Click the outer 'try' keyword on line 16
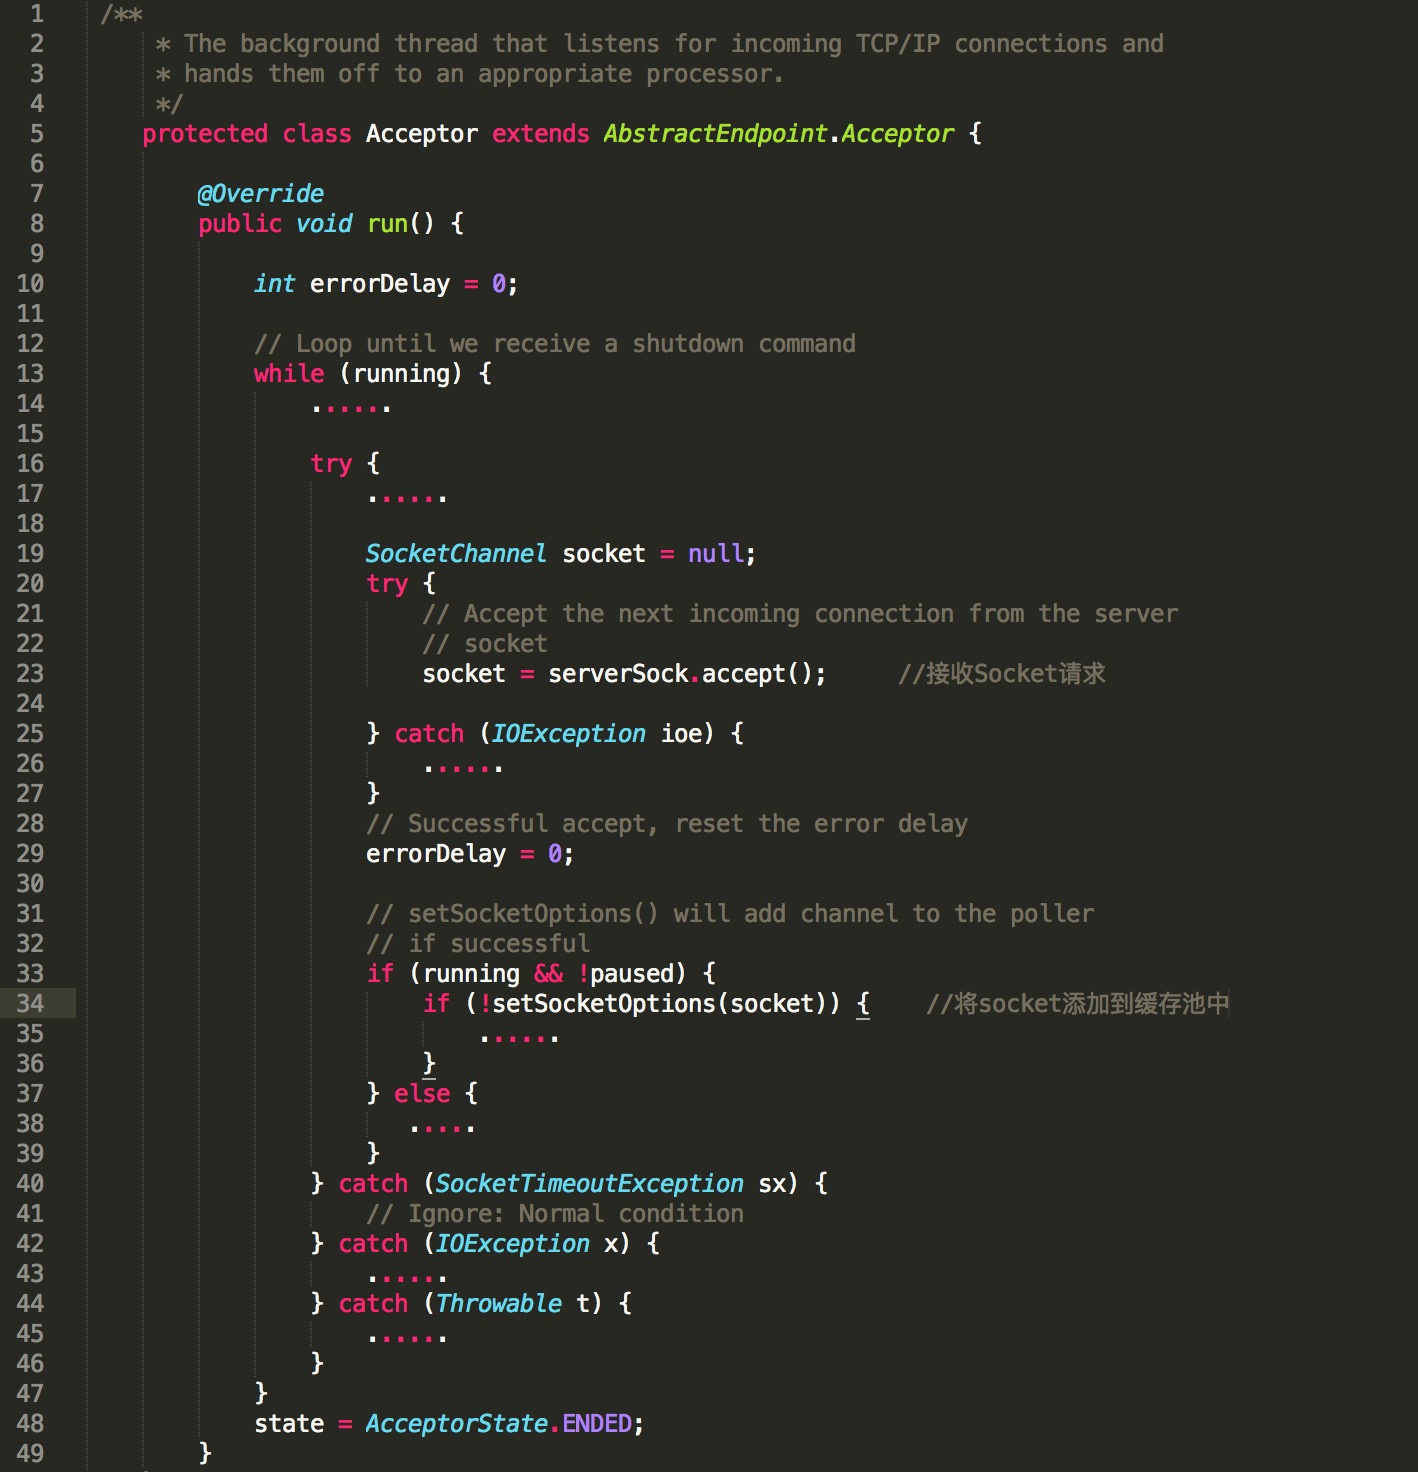The height and width of the screenshot is (1472, 1418). (x=331, y=464)
